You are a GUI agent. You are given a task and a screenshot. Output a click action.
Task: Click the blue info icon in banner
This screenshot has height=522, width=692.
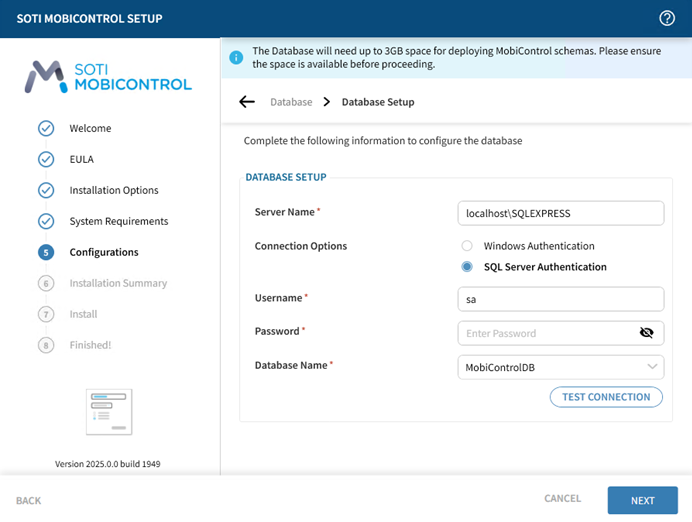[x=237, y=57]
